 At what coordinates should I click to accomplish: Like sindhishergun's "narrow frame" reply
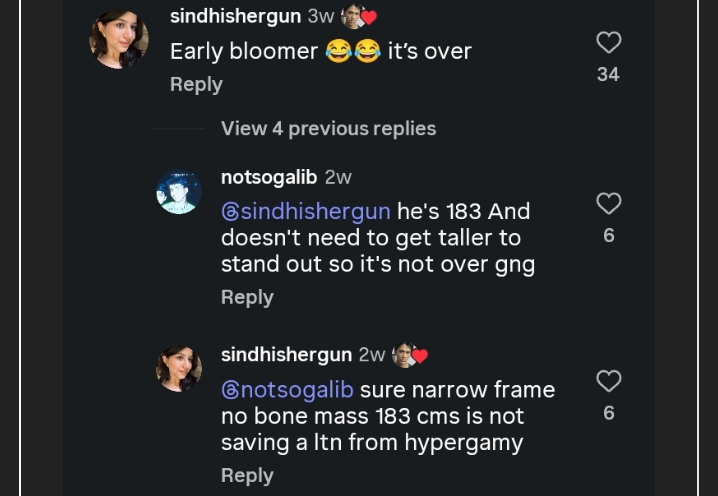[609, 381]
